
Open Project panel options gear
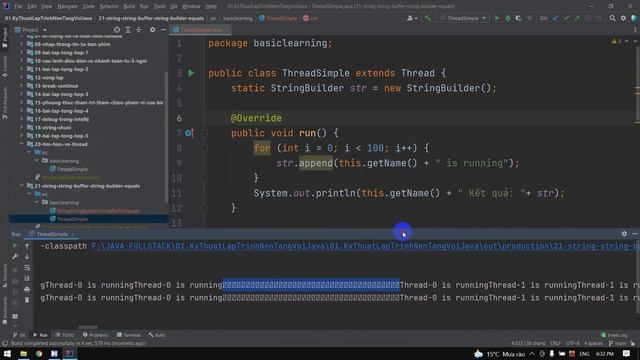click(152, 30)
